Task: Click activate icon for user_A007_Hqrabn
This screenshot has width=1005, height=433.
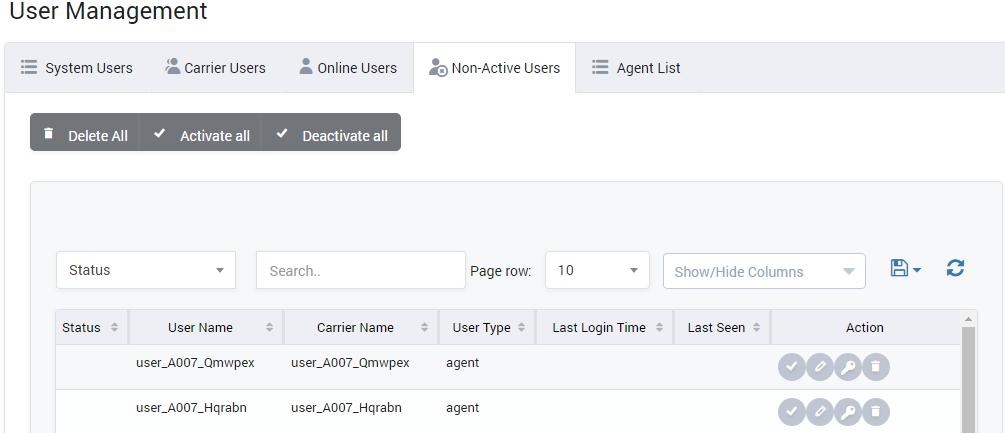Action: [792, 411]
